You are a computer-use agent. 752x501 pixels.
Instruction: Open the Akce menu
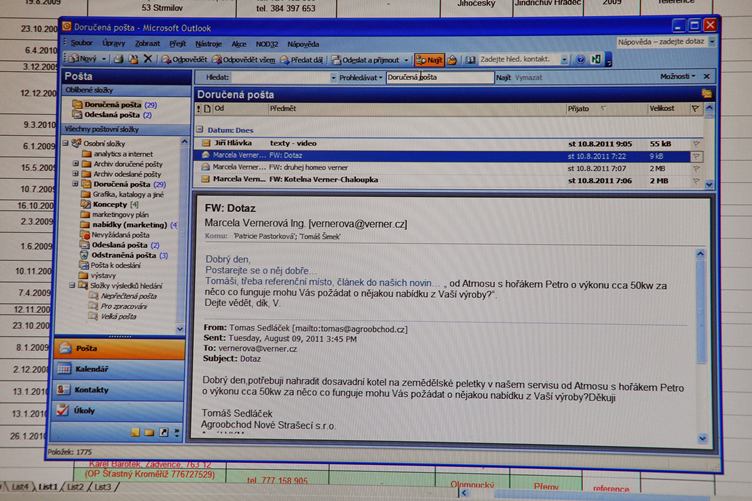pos(239,44)
